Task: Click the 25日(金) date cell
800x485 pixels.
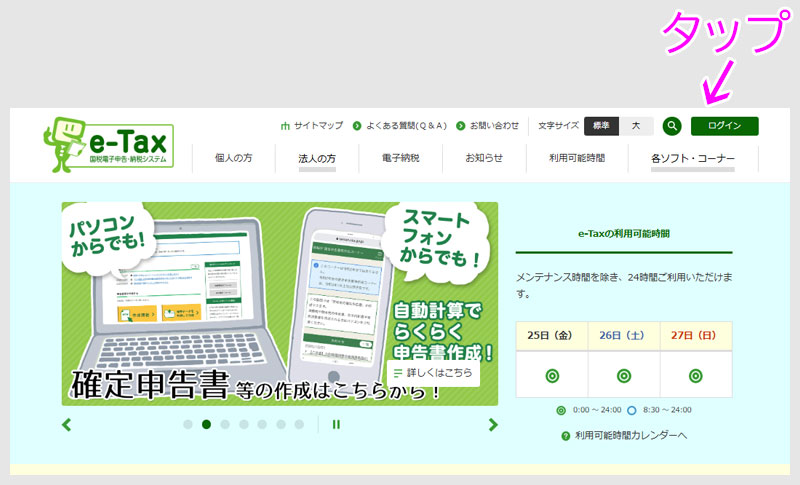Action: [552, 336]
